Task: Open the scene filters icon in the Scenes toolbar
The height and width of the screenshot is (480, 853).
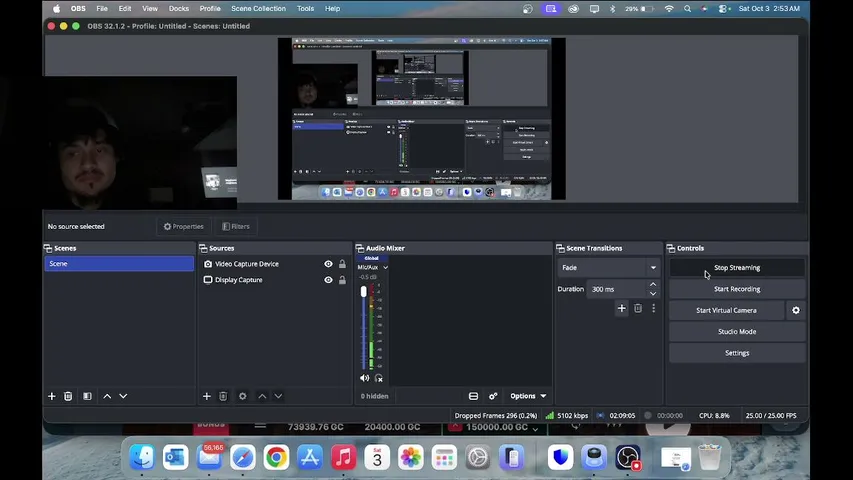Action: [x=87, y=396]
